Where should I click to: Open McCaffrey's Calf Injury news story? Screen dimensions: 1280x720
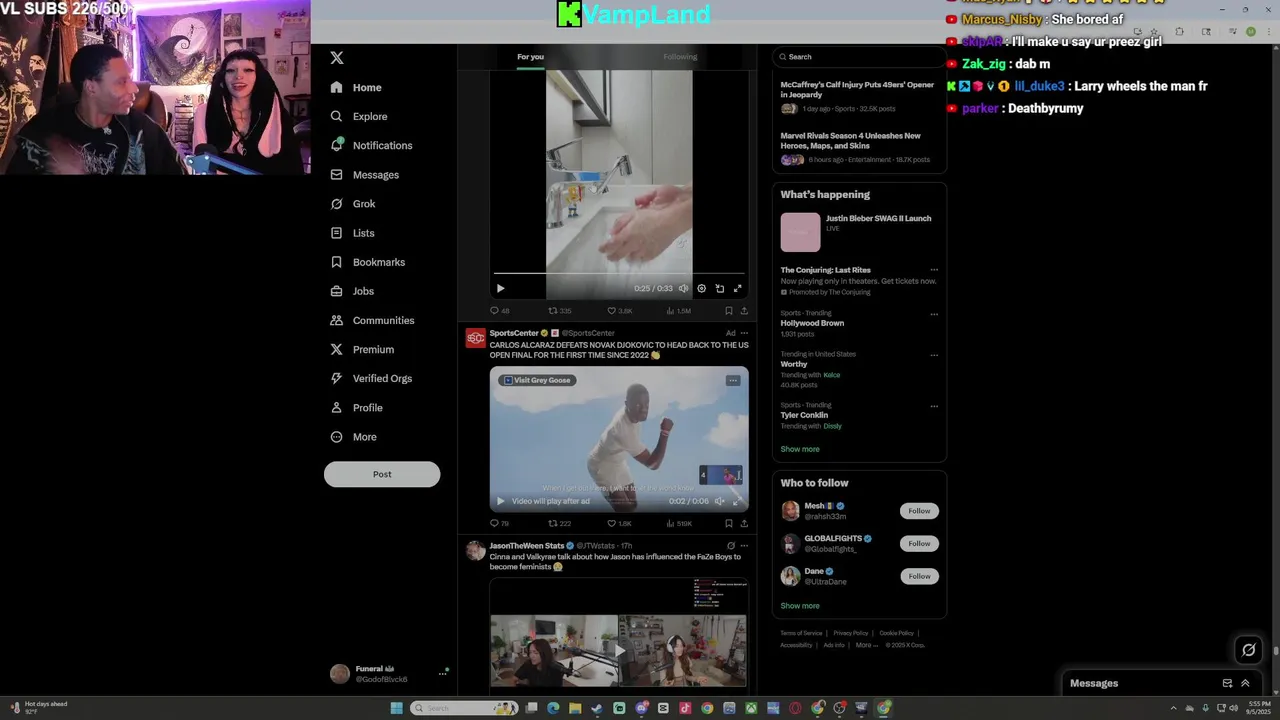point(859,97)
